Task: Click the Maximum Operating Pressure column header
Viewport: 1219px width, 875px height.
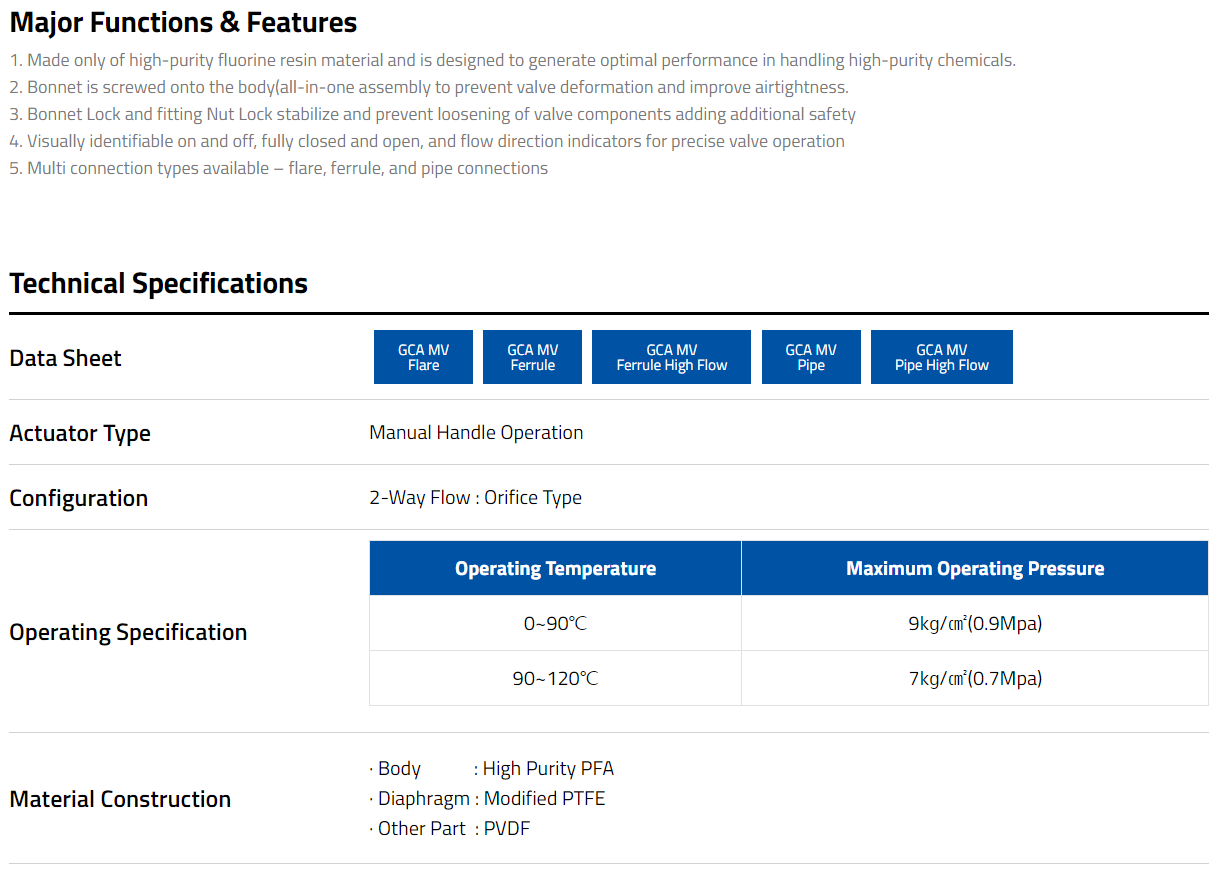Action: [x=975, y=568]
